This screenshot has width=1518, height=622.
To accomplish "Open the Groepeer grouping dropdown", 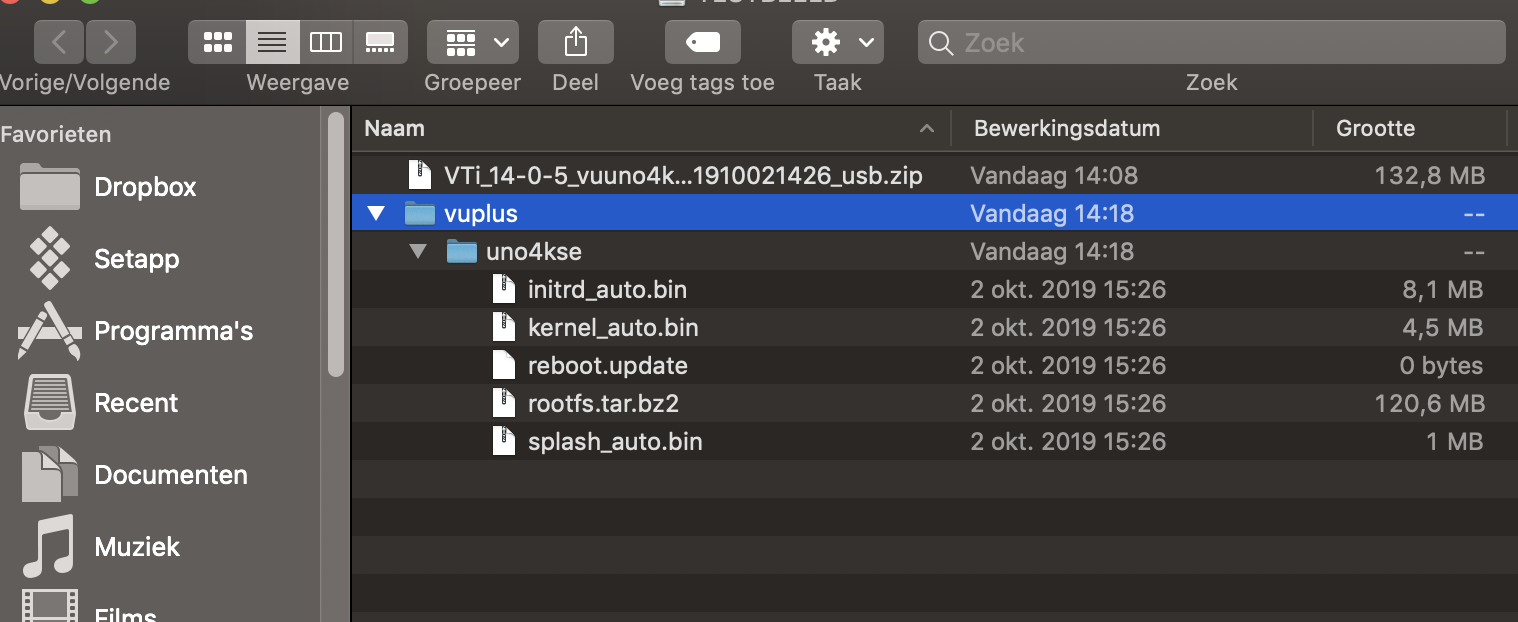I will [x=472, y=42].
